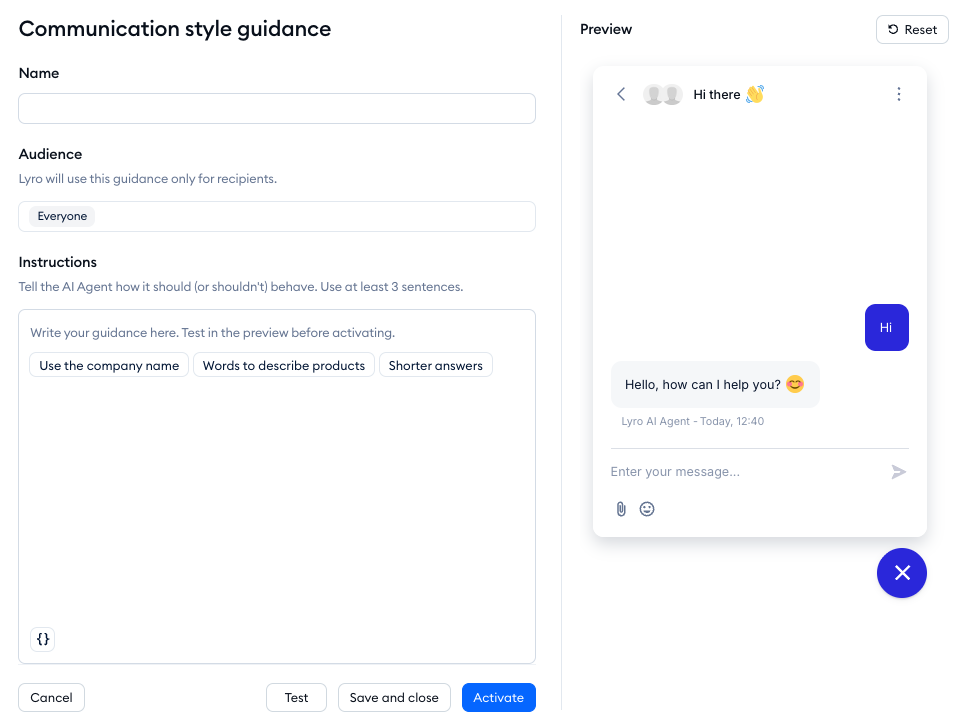Viewport: 966px width, 728px height.
Task: Click the Test button
Action: [296, 697]
